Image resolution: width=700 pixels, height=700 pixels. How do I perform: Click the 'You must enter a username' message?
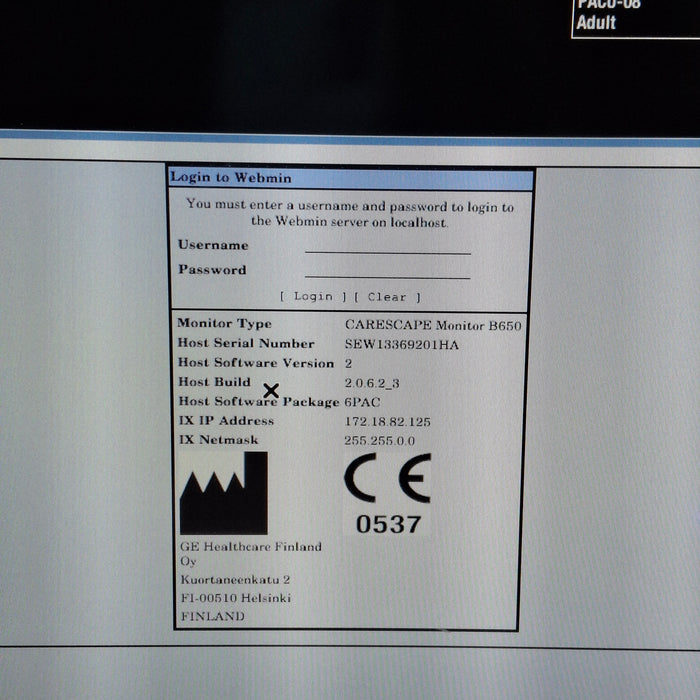pyautogui.click(x=350, y=213)
